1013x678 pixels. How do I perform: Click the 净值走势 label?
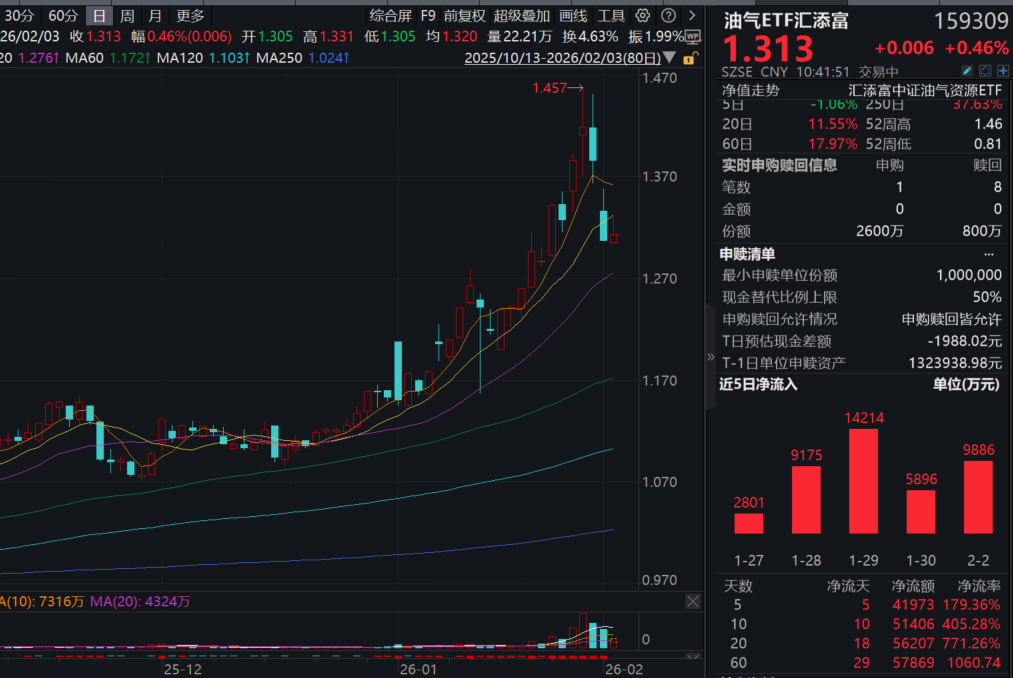coord(751,90)
